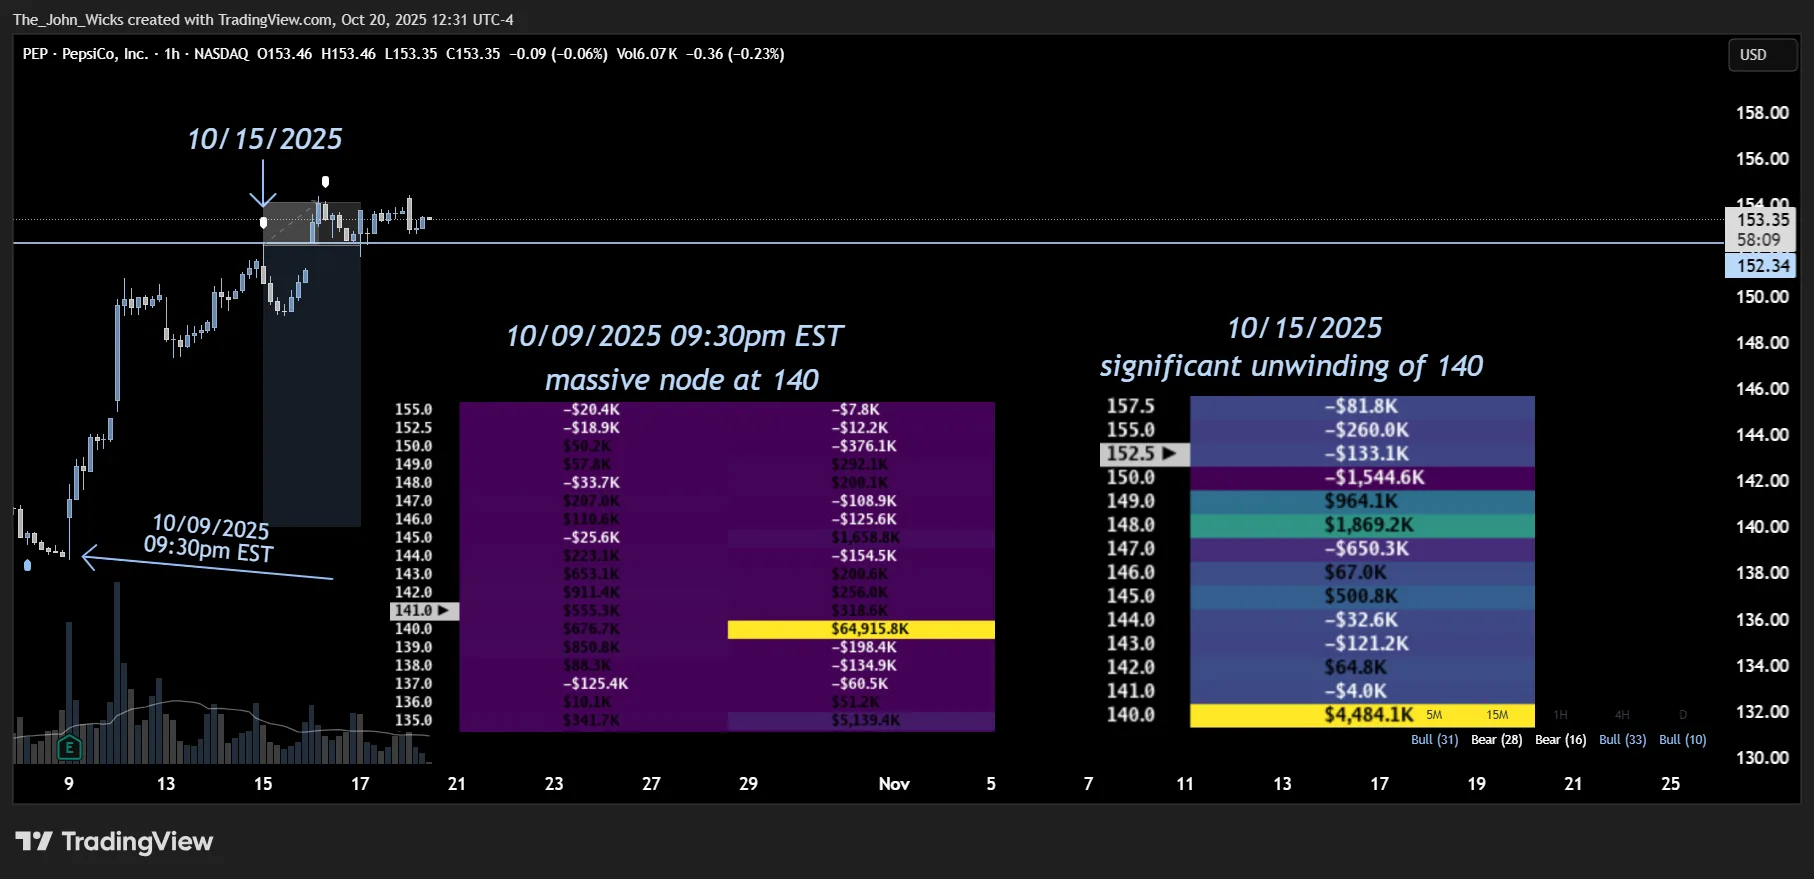Click 'significant unwinding of 140' annotation text
This screenshot has width=1814, height=879.
1291,366
